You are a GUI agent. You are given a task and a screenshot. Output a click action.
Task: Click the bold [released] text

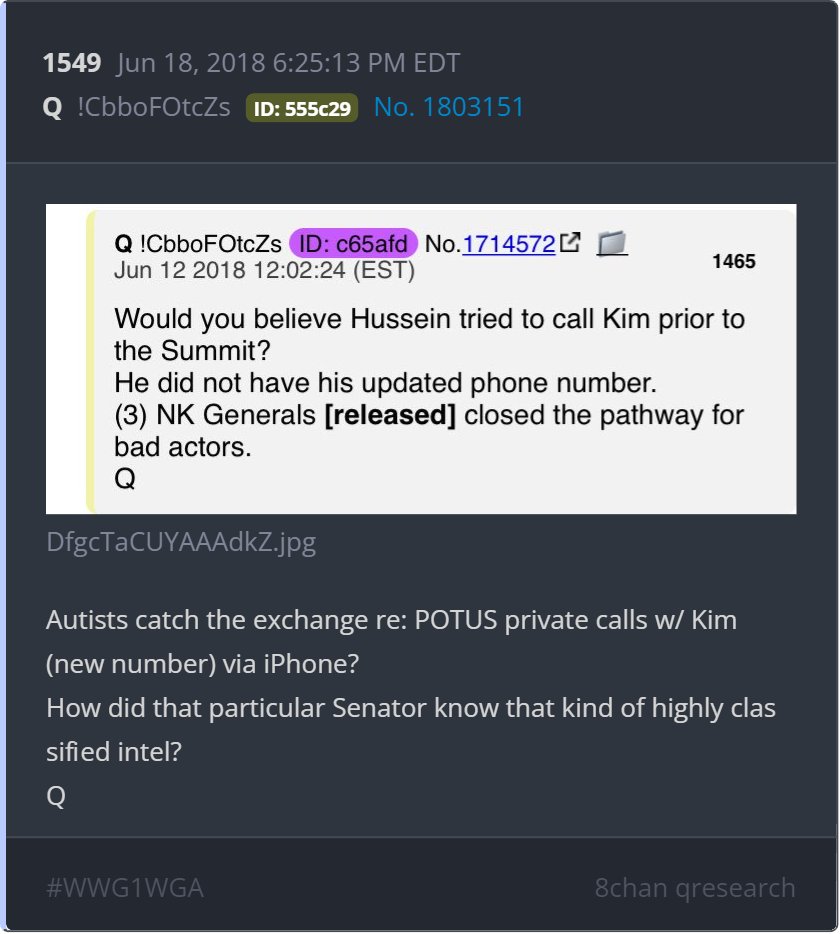click(390, 415)
